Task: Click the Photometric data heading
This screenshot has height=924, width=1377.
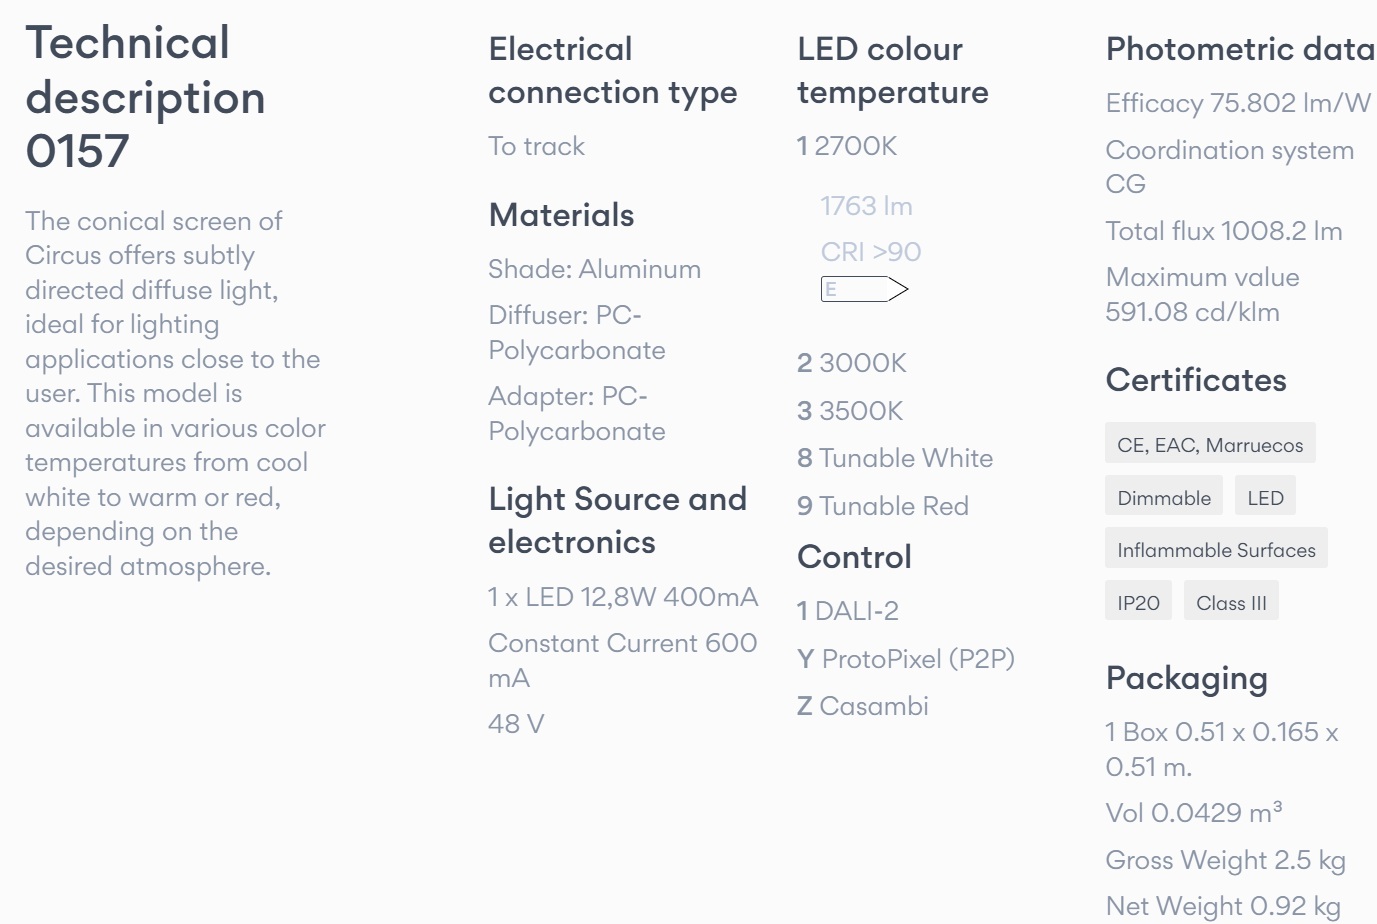Action: coord(1239,49)
